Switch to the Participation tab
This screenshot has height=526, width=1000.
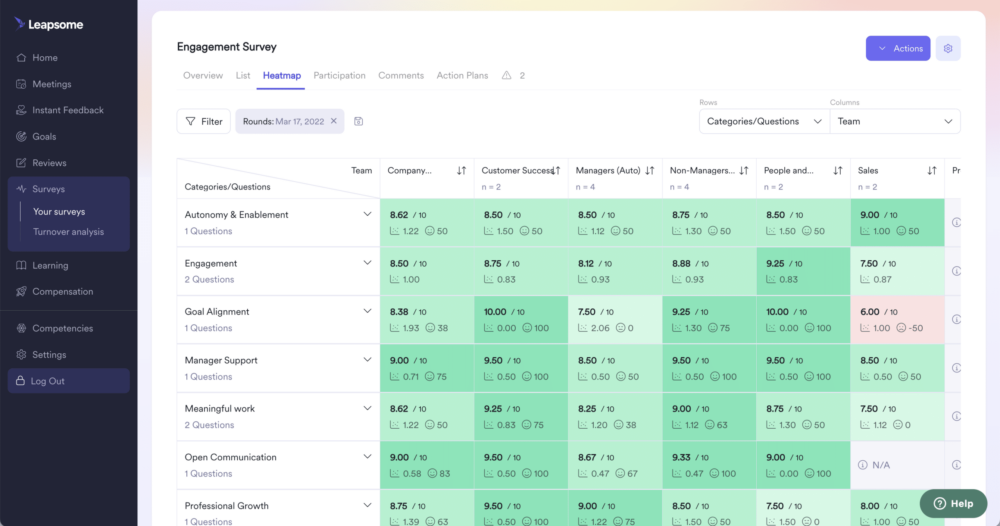click(x=339, y=76)
